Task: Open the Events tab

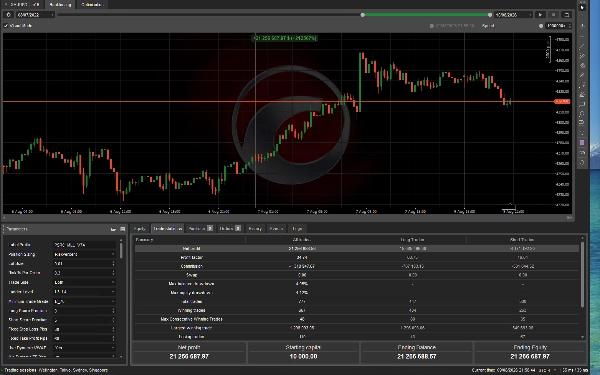Action: click(276, 229)
